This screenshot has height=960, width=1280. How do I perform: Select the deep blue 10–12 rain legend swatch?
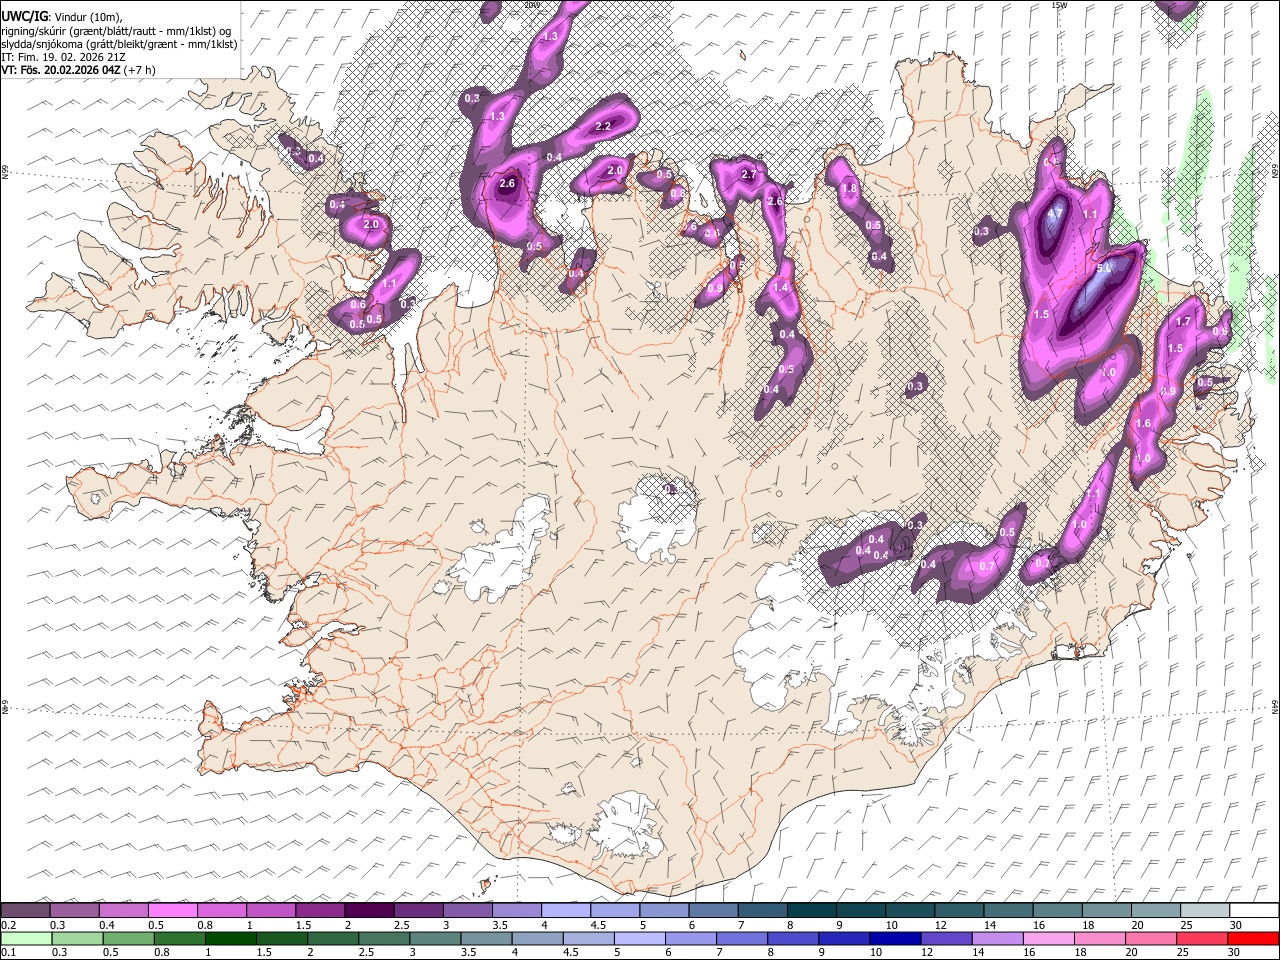(896, 938)
